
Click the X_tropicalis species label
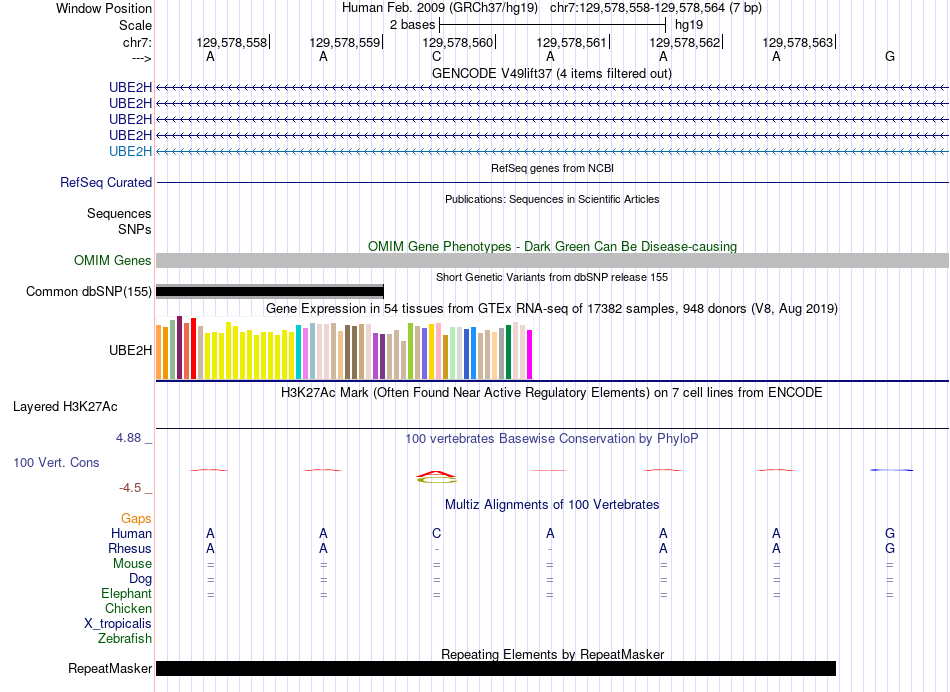118,624
